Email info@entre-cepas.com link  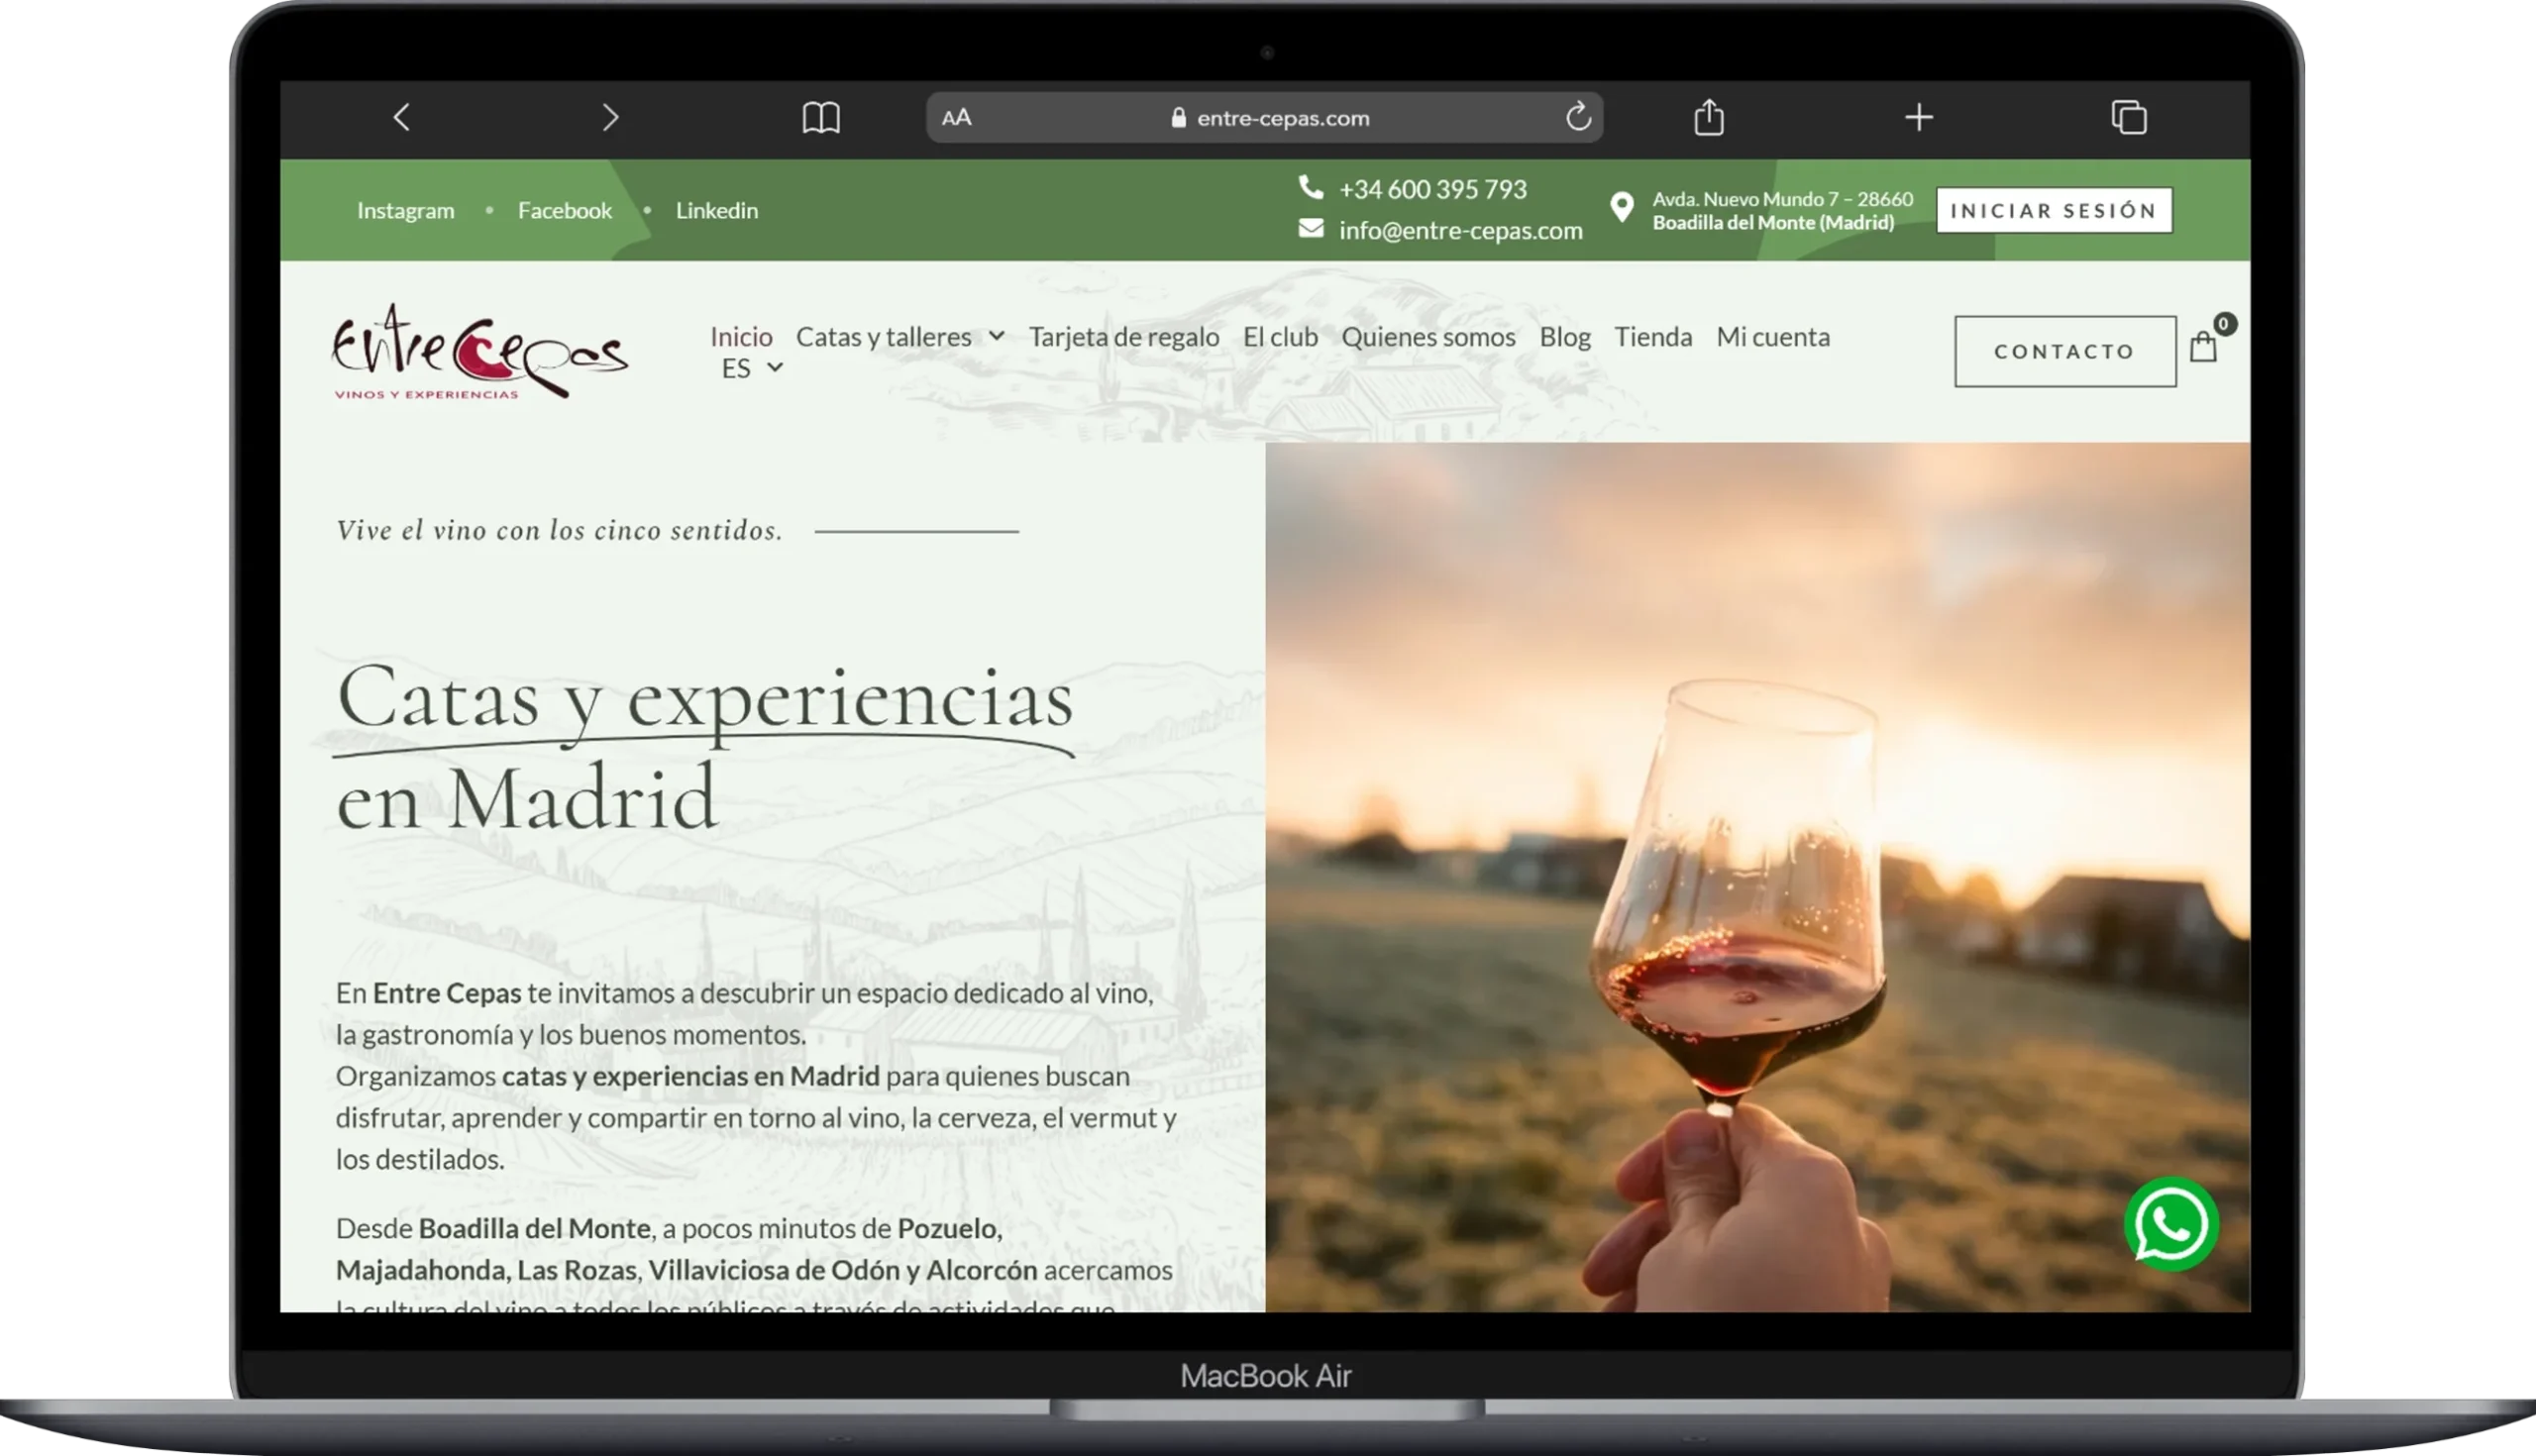point(1460,231)
